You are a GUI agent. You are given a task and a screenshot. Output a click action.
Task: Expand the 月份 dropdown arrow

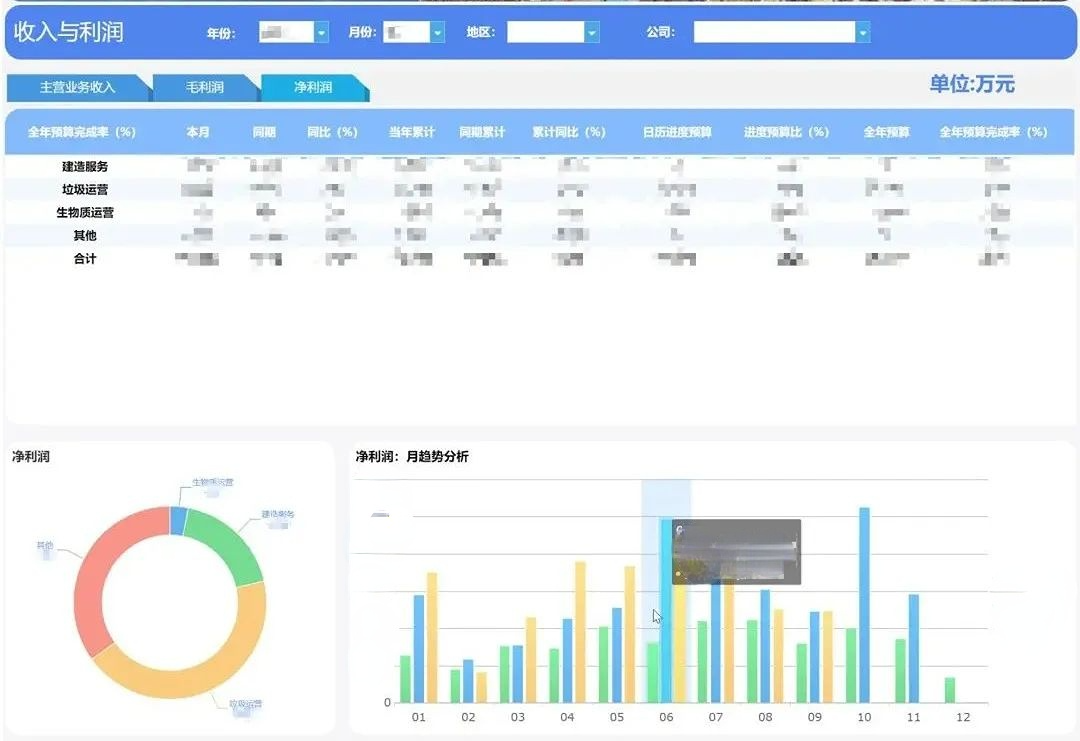pyautogui.click(x=437, y=33)
